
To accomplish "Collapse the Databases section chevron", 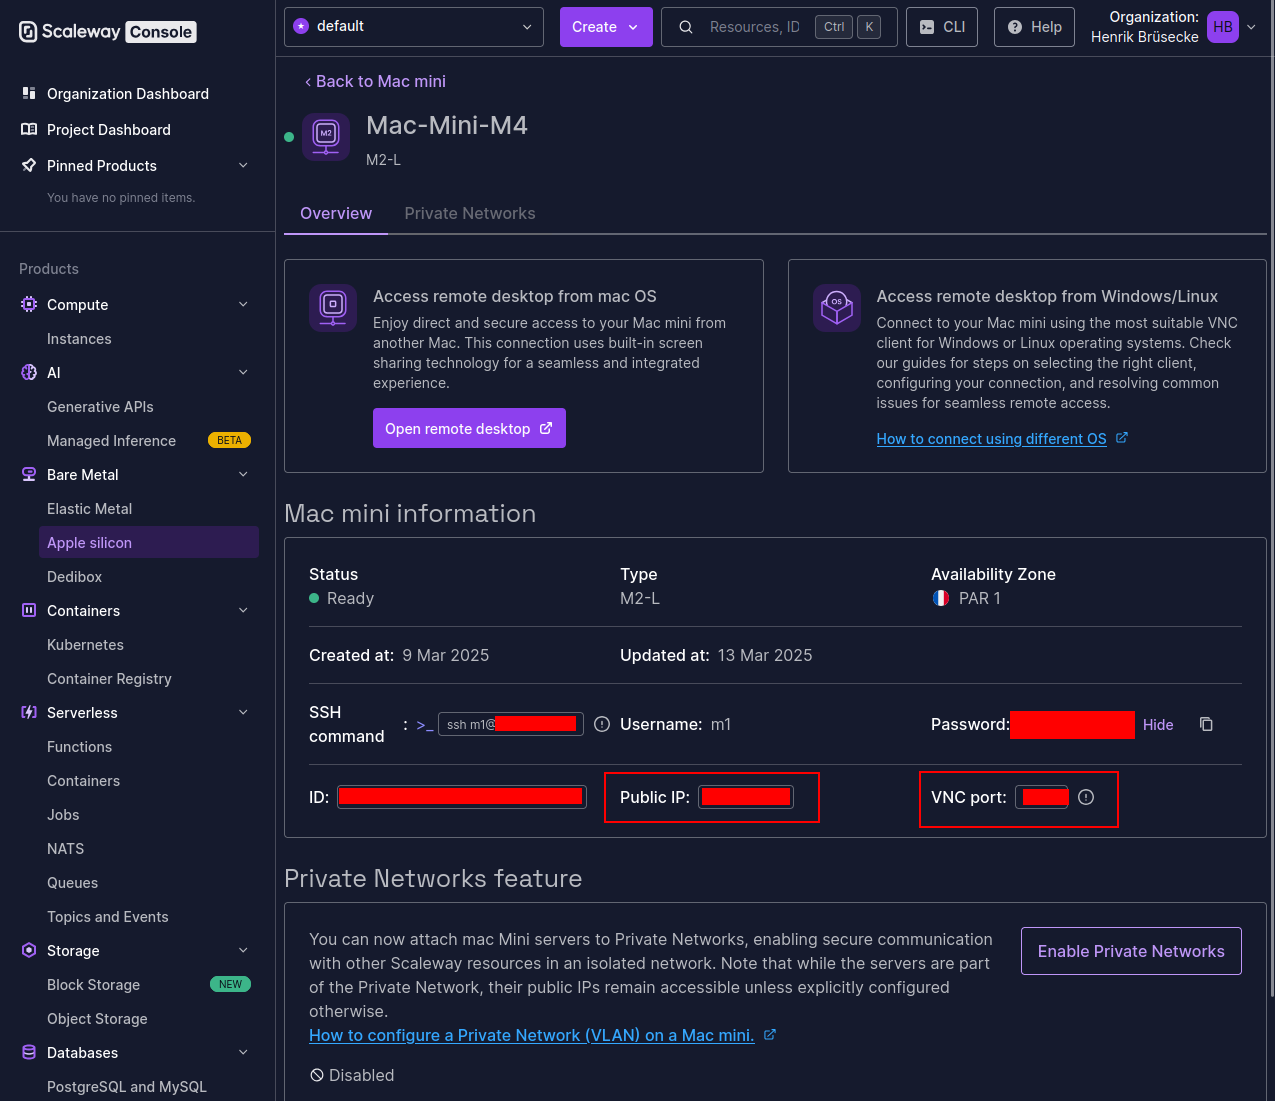I will coord(243,1053).
